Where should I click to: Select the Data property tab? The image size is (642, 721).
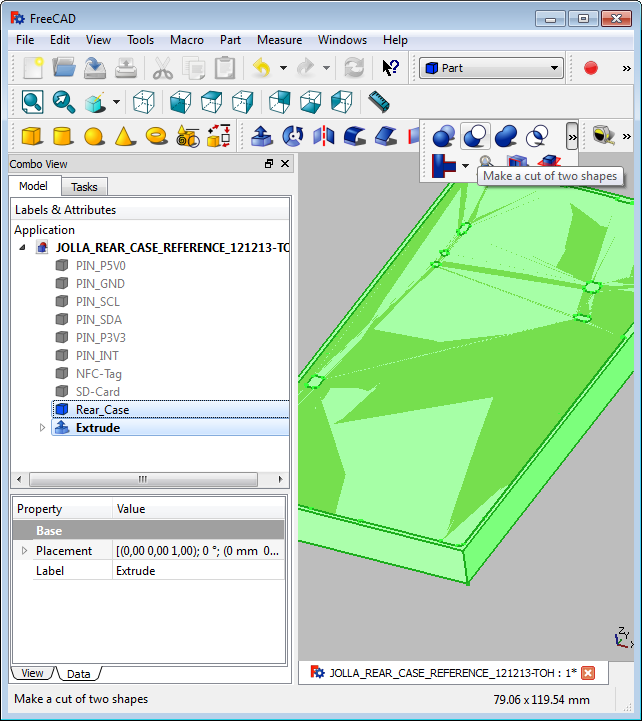click(79, 674)
